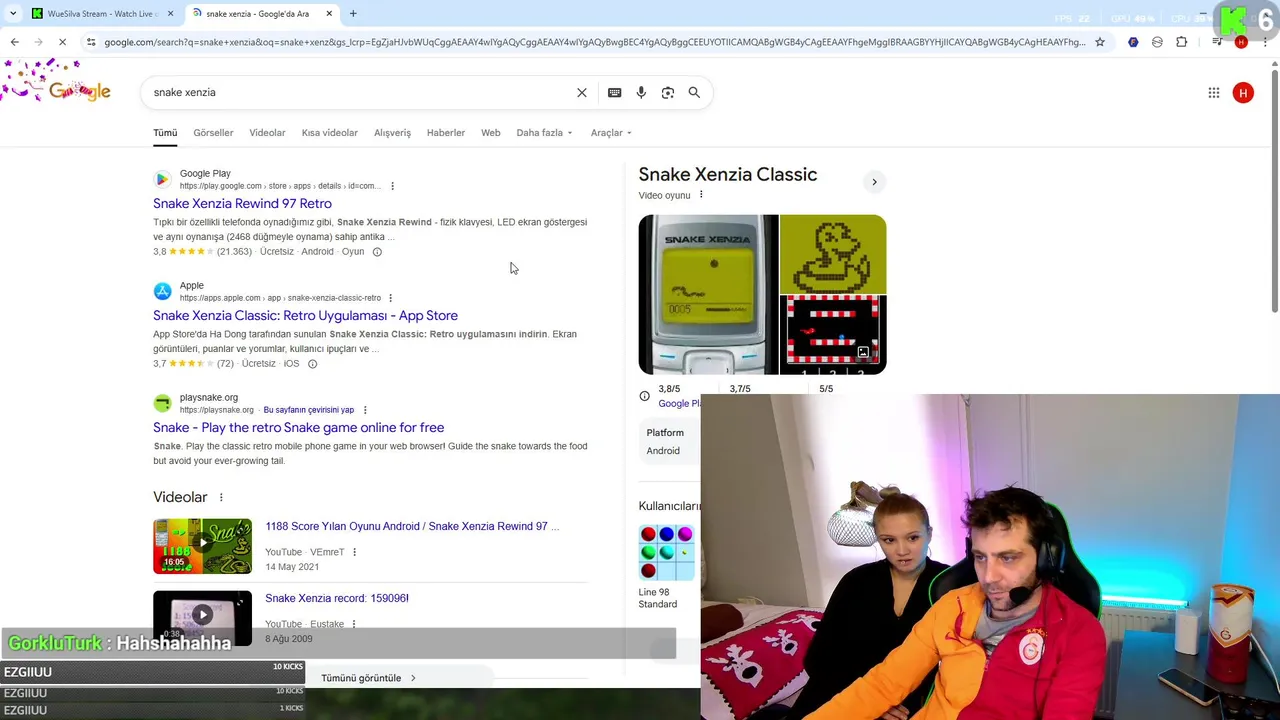Screen dimensions: 1280x720
Task: Close the snake xenzia browser tab
Action: tap(330, 14)
